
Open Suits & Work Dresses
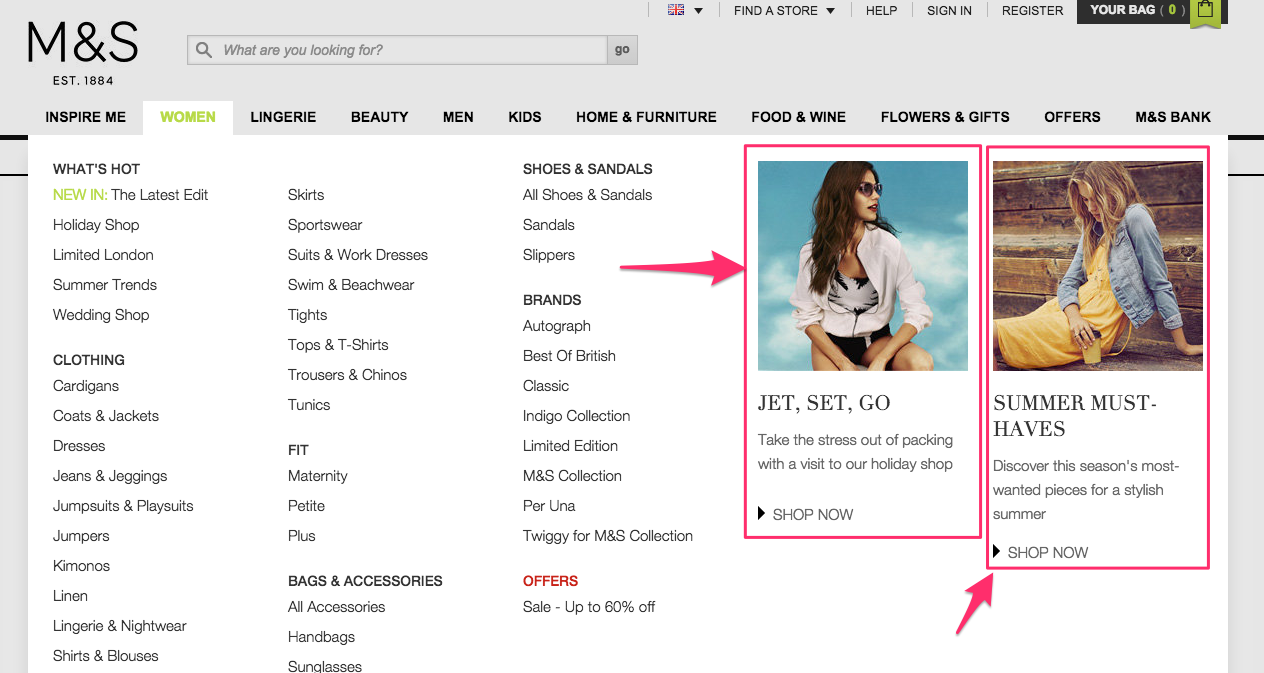[x=358, y=255]
